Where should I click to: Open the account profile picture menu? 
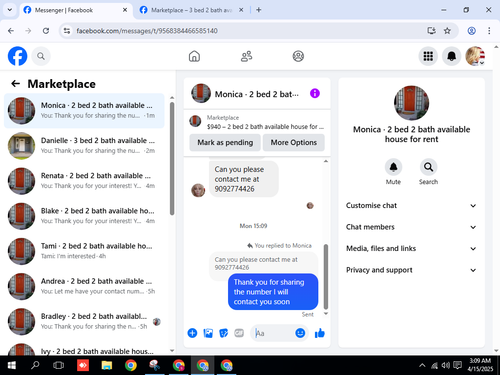coord(475,56)
